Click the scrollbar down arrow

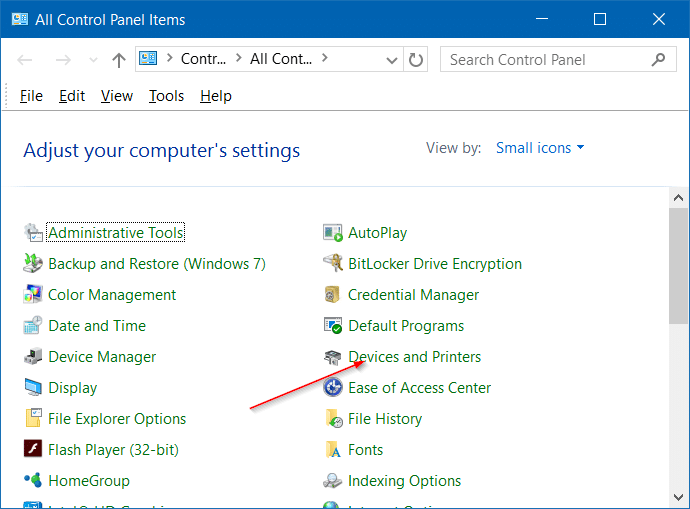point(678,498)
